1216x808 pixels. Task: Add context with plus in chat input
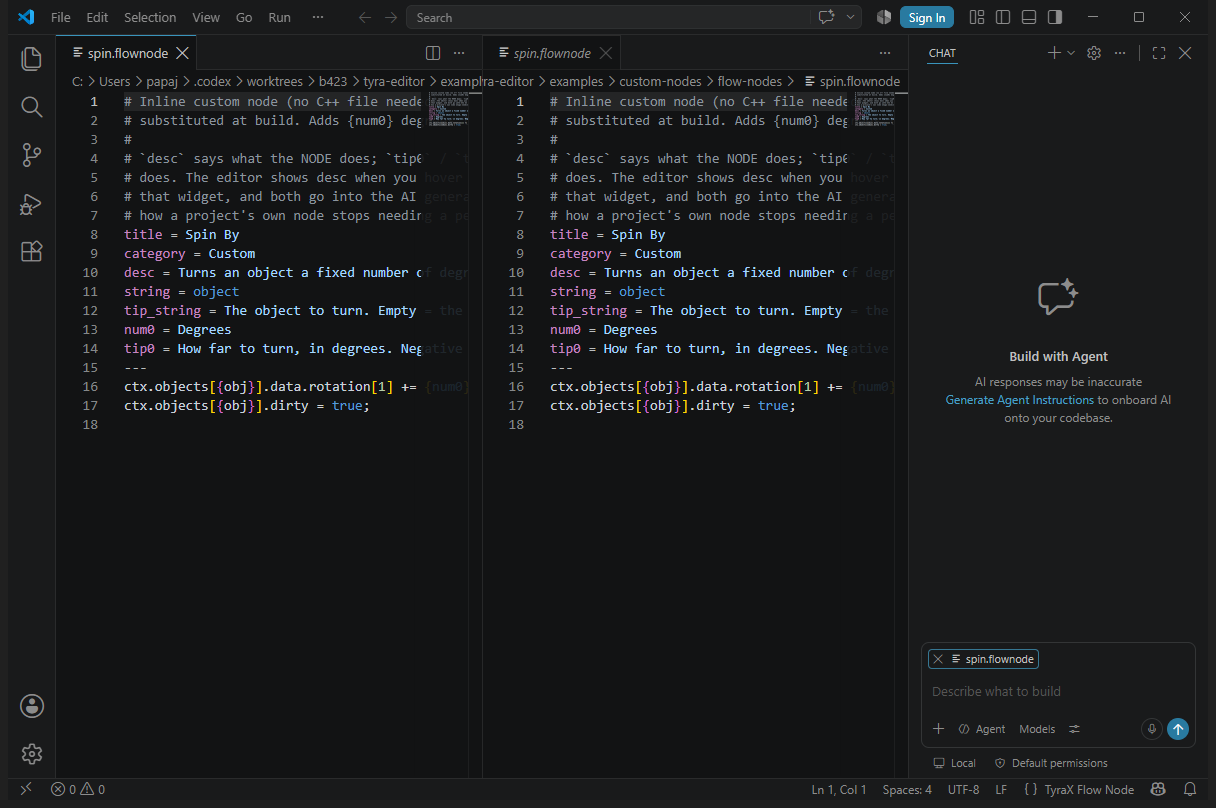pos(938,729)
